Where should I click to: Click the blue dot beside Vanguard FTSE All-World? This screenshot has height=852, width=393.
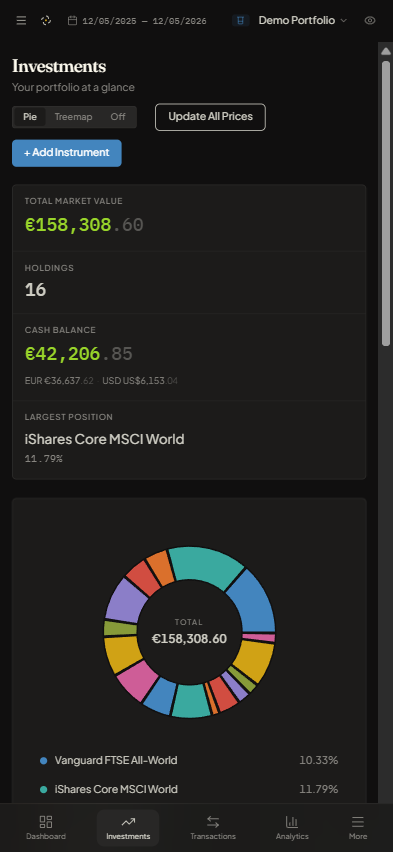tap(43, 761)
